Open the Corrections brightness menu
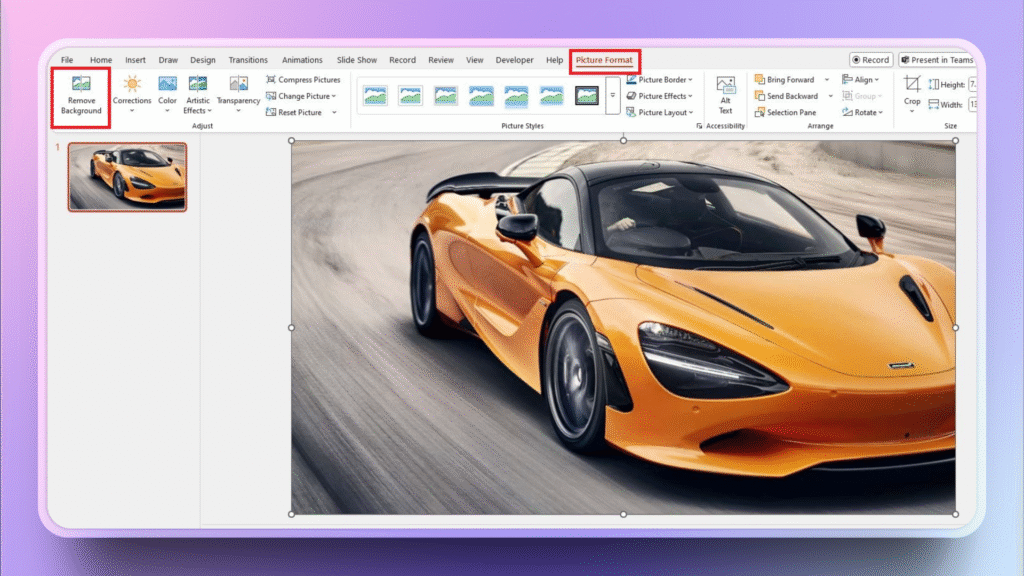This screenshot has height=576, width=1024. point(132,93)
